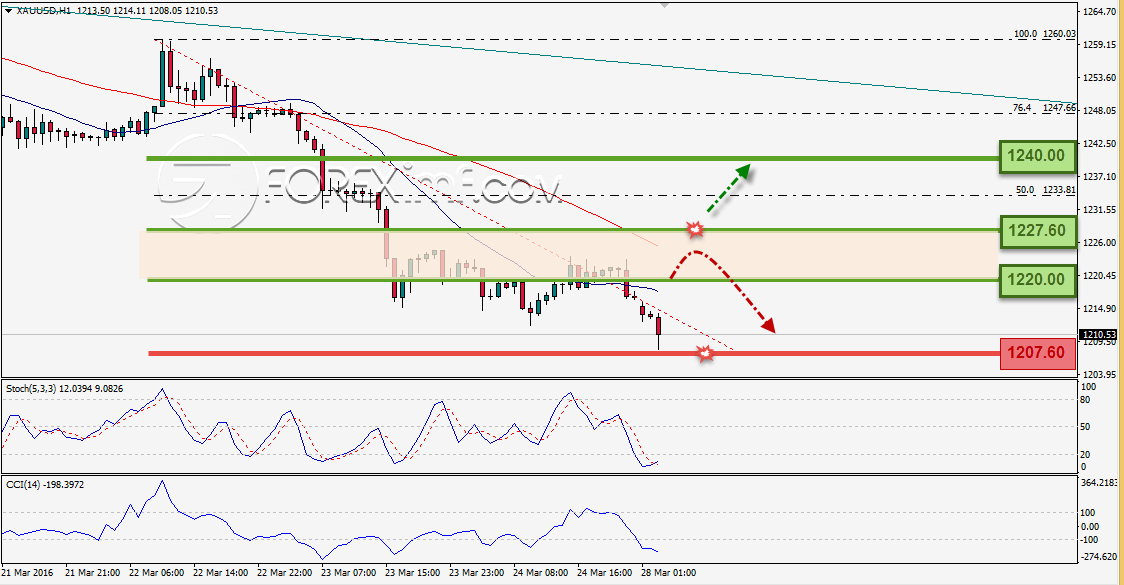
Task: Select the Fibonacci label 76.4 1247.66
Action: point(1044,108)
